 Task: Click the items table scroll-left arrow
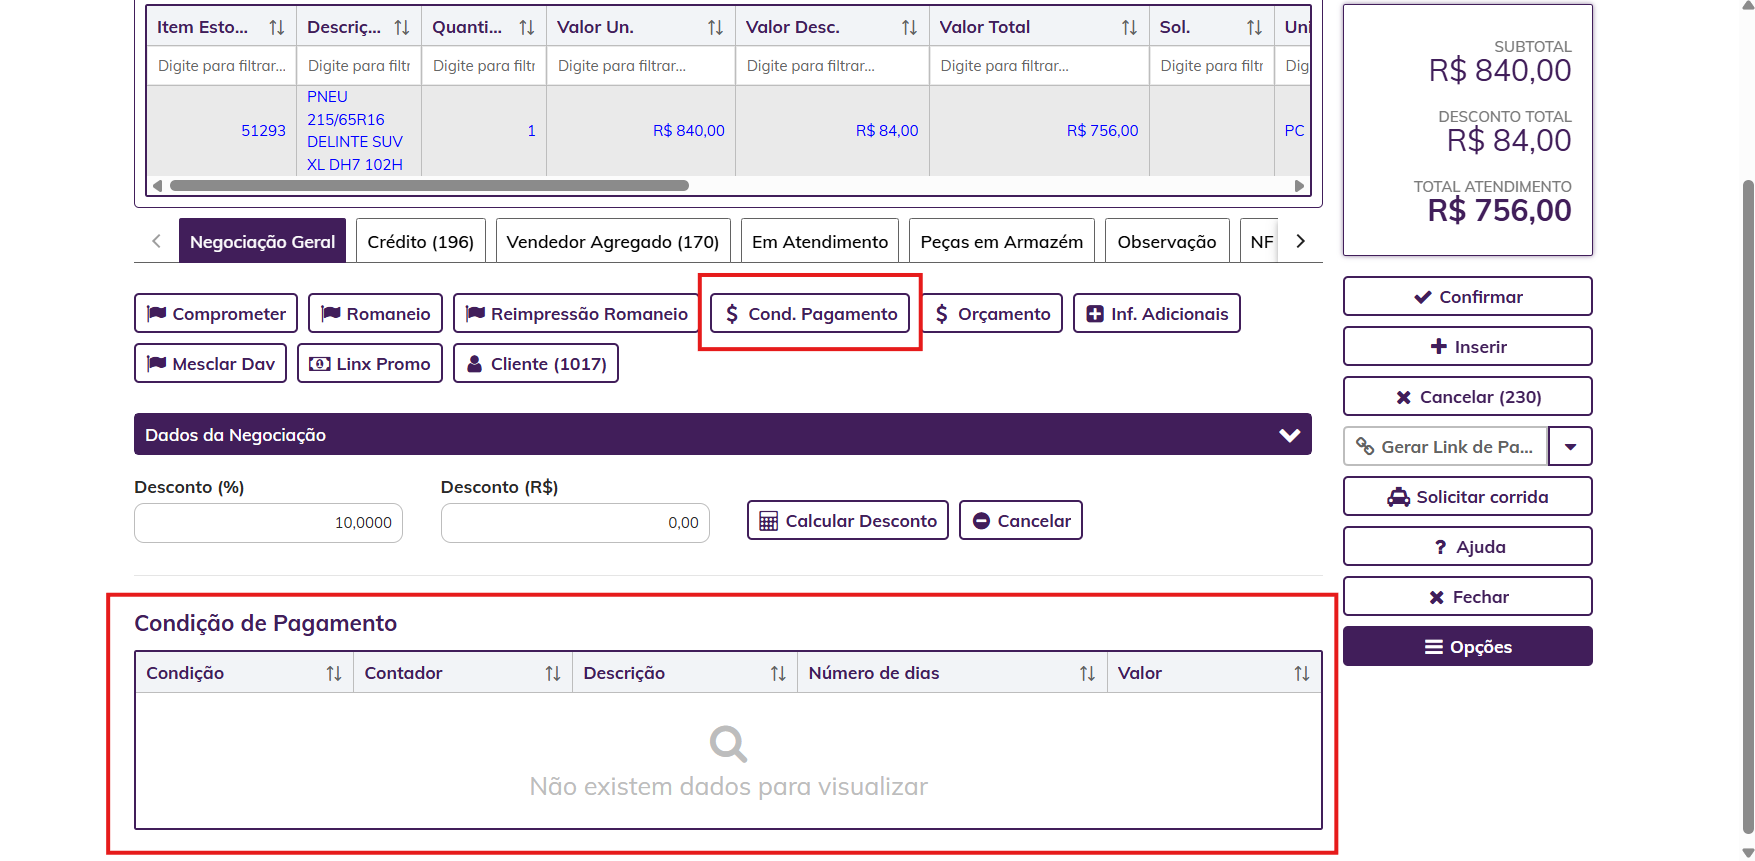click(x=157, y=186)
